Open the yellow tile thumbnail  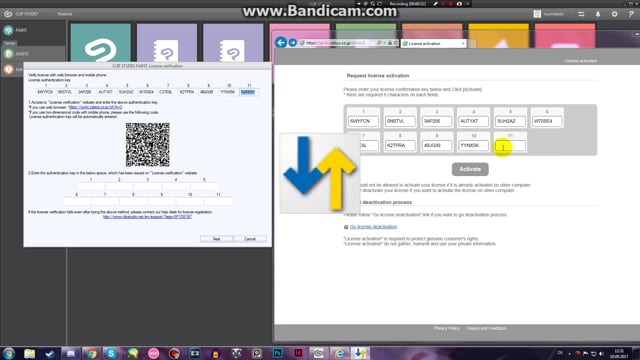click(x=498, y=36)
